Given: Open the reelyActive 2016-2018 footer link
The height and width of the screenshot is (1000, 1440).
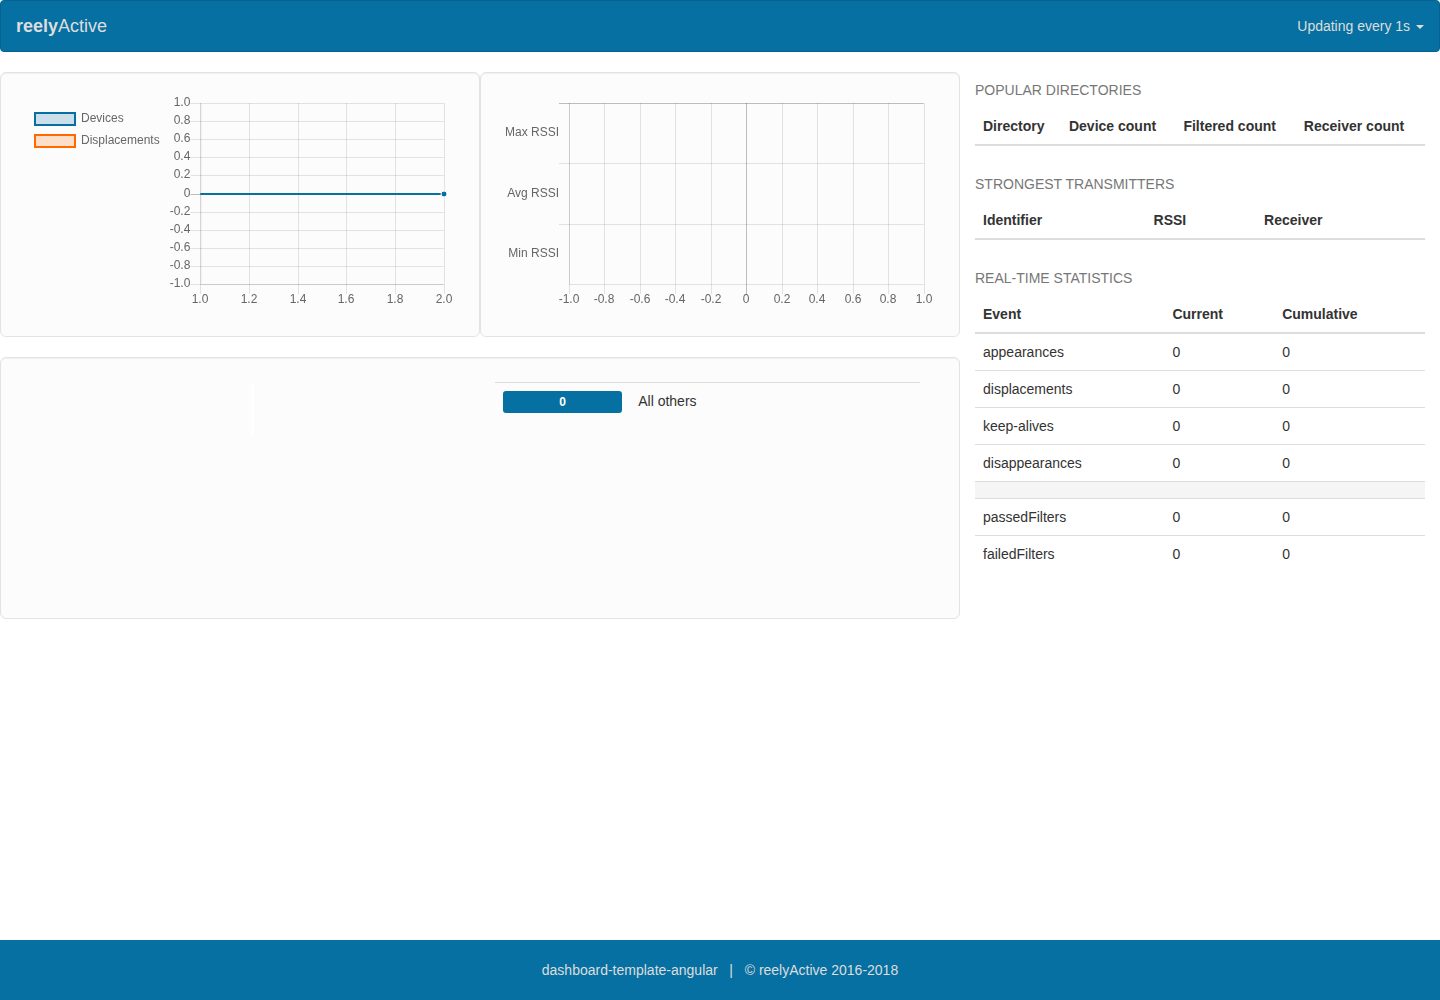Looking at the screenshot, I should [x=828, y=970].
